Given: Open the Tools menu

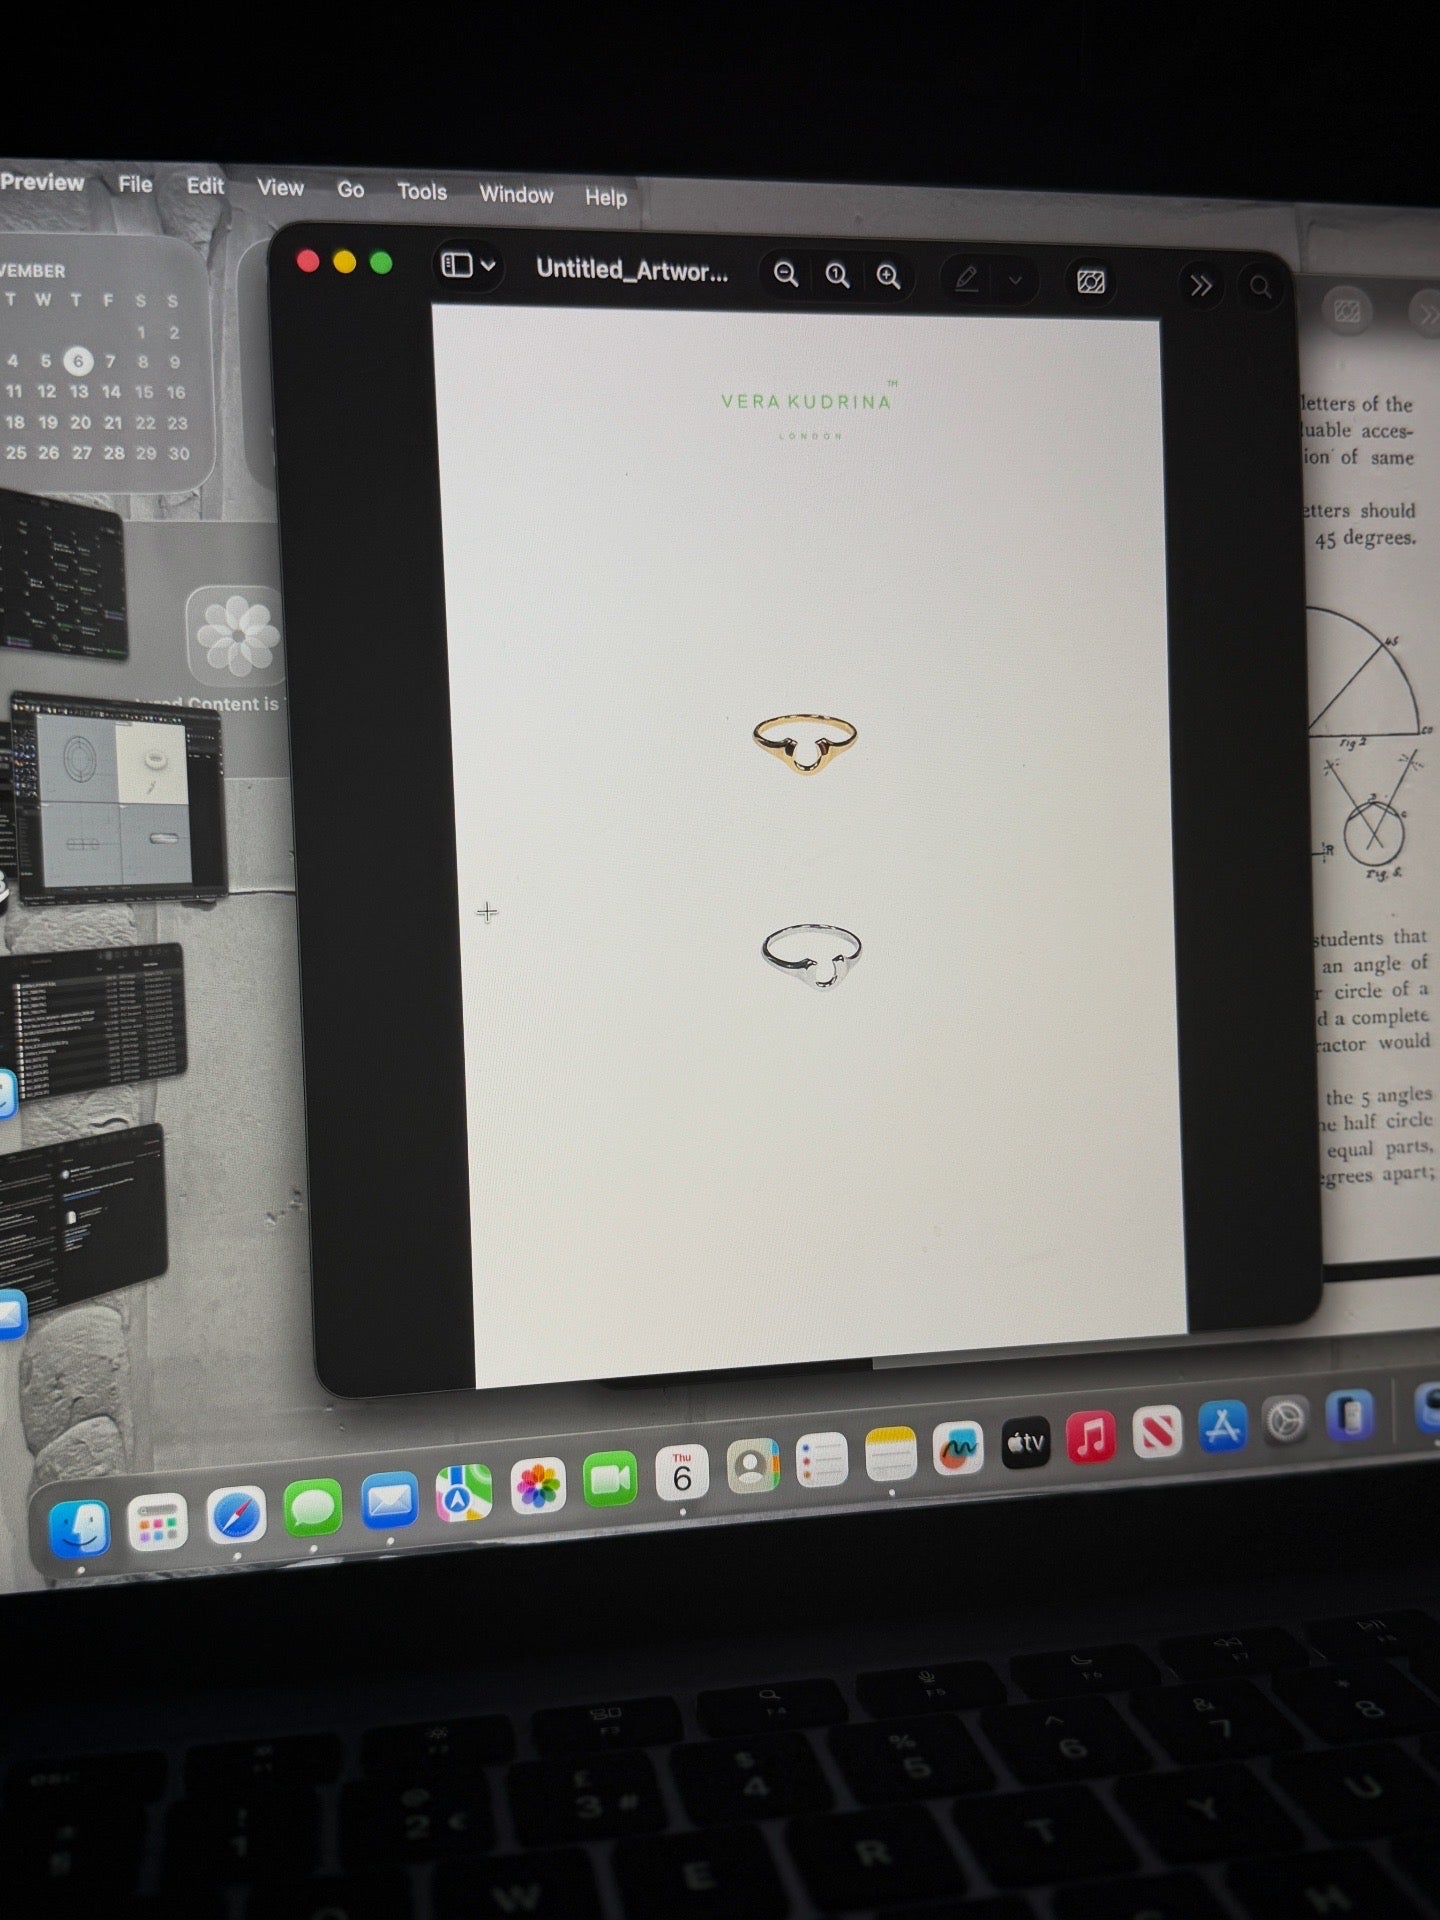Looking at the screenshot, I should point(421,192).
